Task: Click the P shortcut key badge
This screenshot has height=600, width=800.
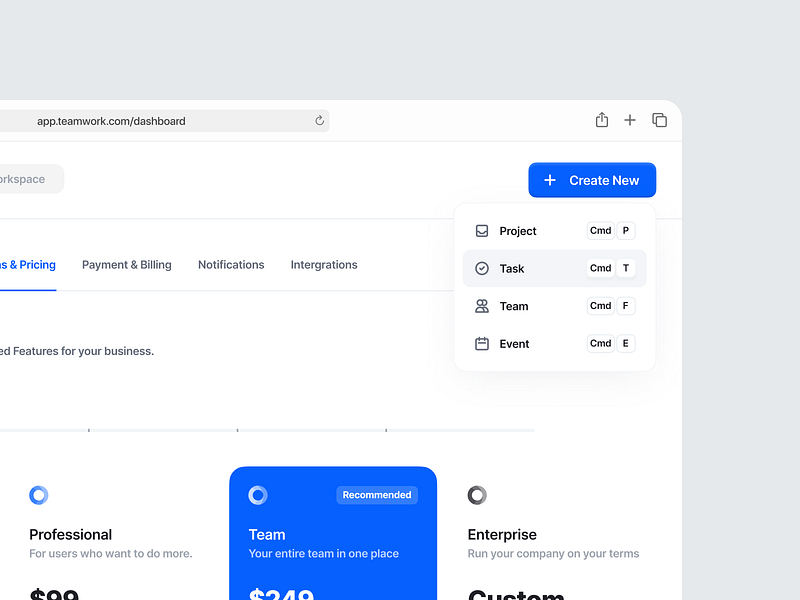Action: click(x=626, y=231)
